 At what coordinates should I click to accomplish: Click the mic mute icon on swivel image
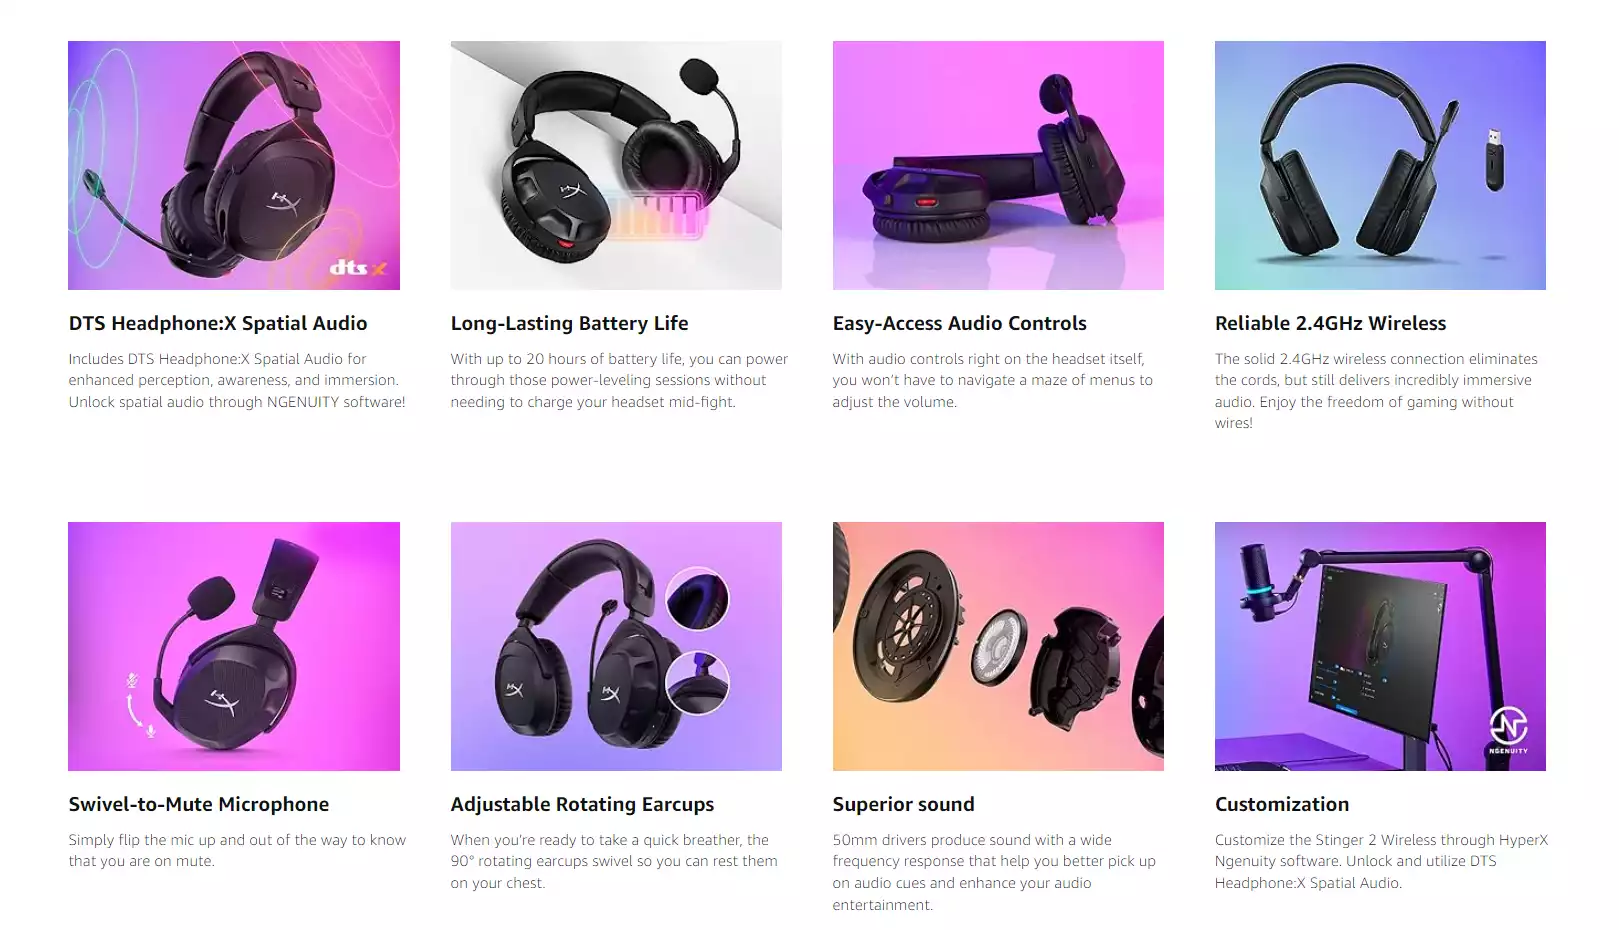click(131, 680)
